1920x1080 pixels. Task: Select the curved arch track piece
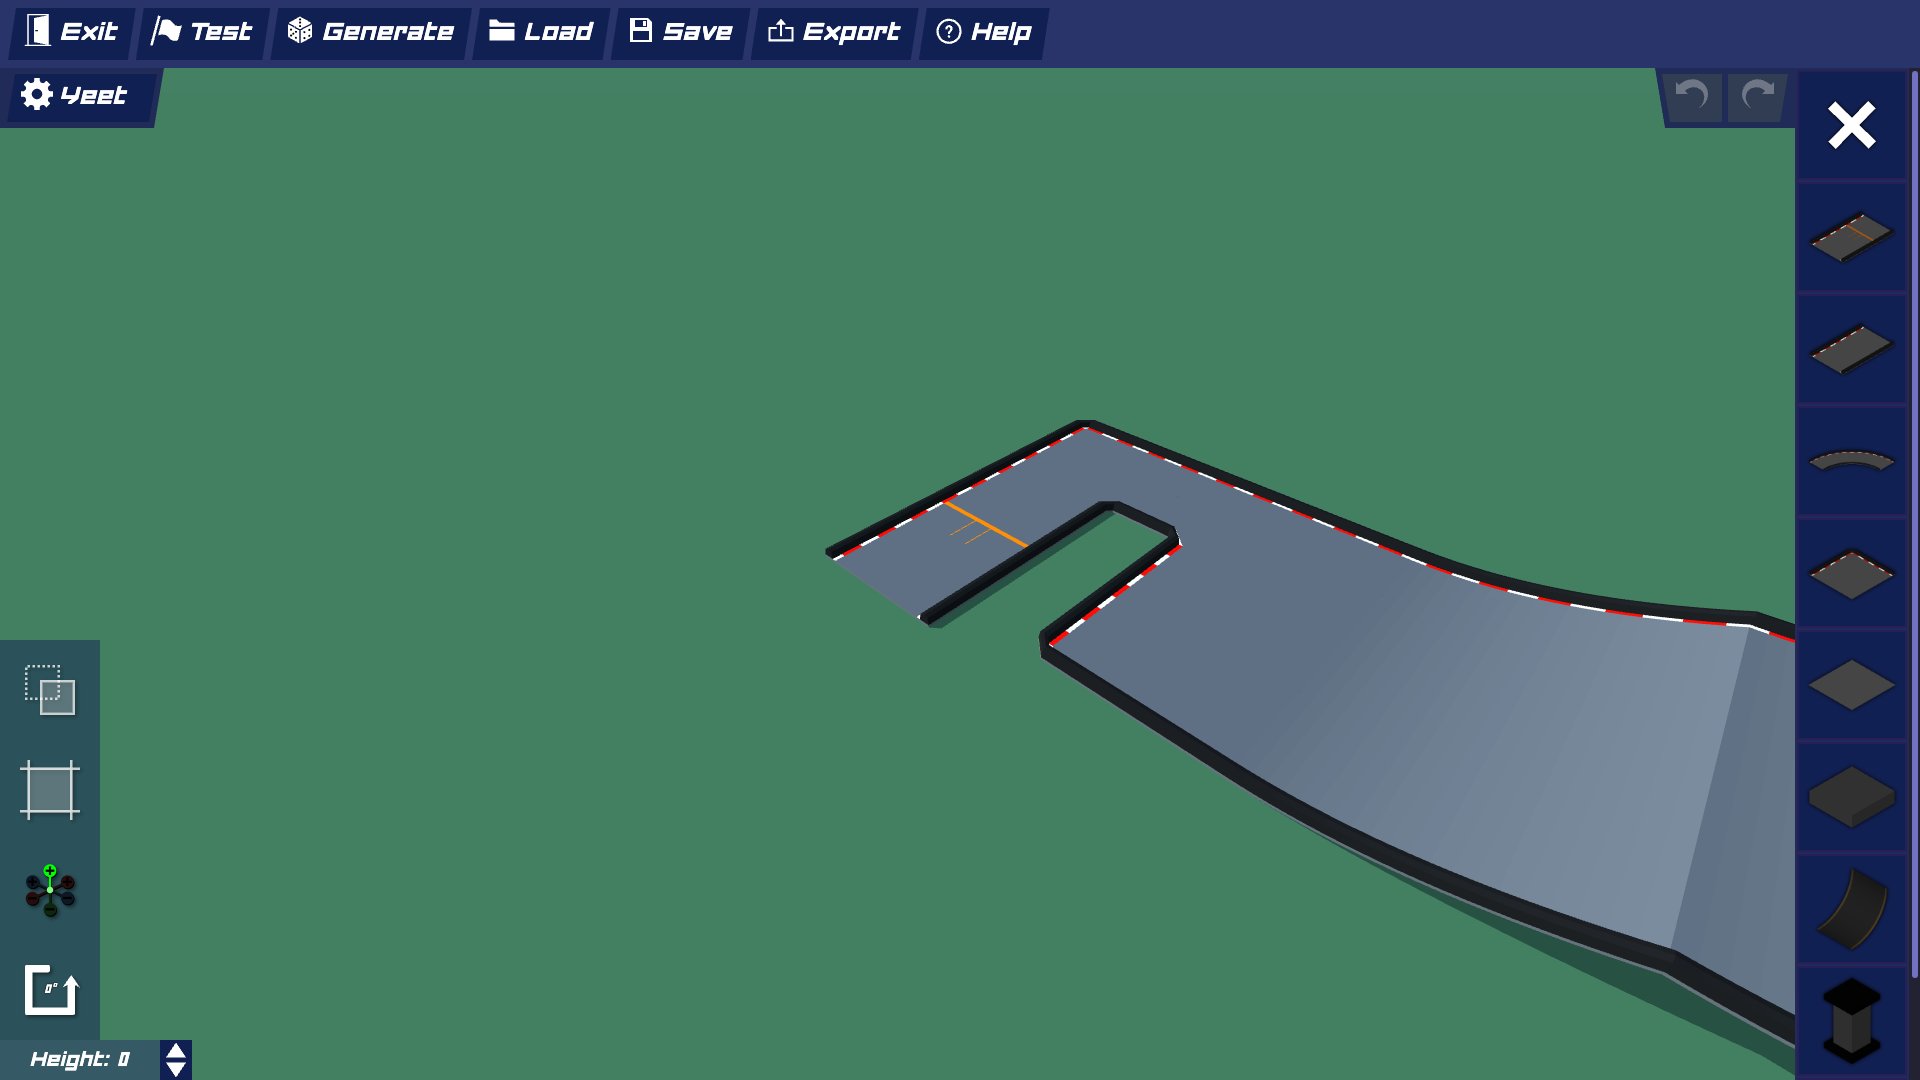click(x=1851, y=461)
